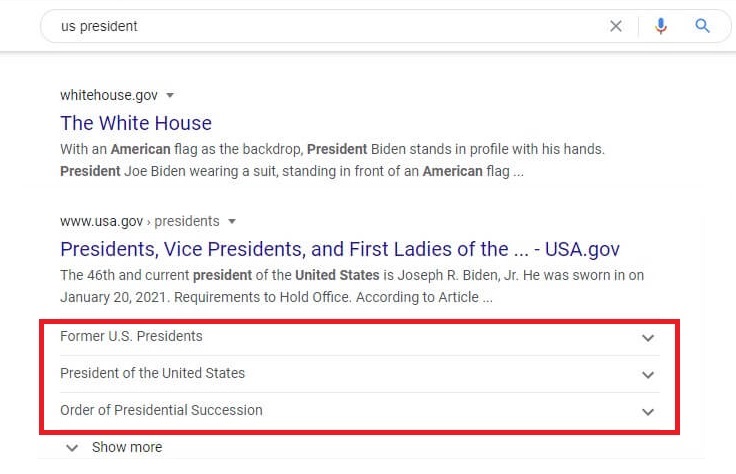The height and width of the screenshot is (474, 736).
Task: Start voice search with the microphone icon
Action: tap(660, 26)
